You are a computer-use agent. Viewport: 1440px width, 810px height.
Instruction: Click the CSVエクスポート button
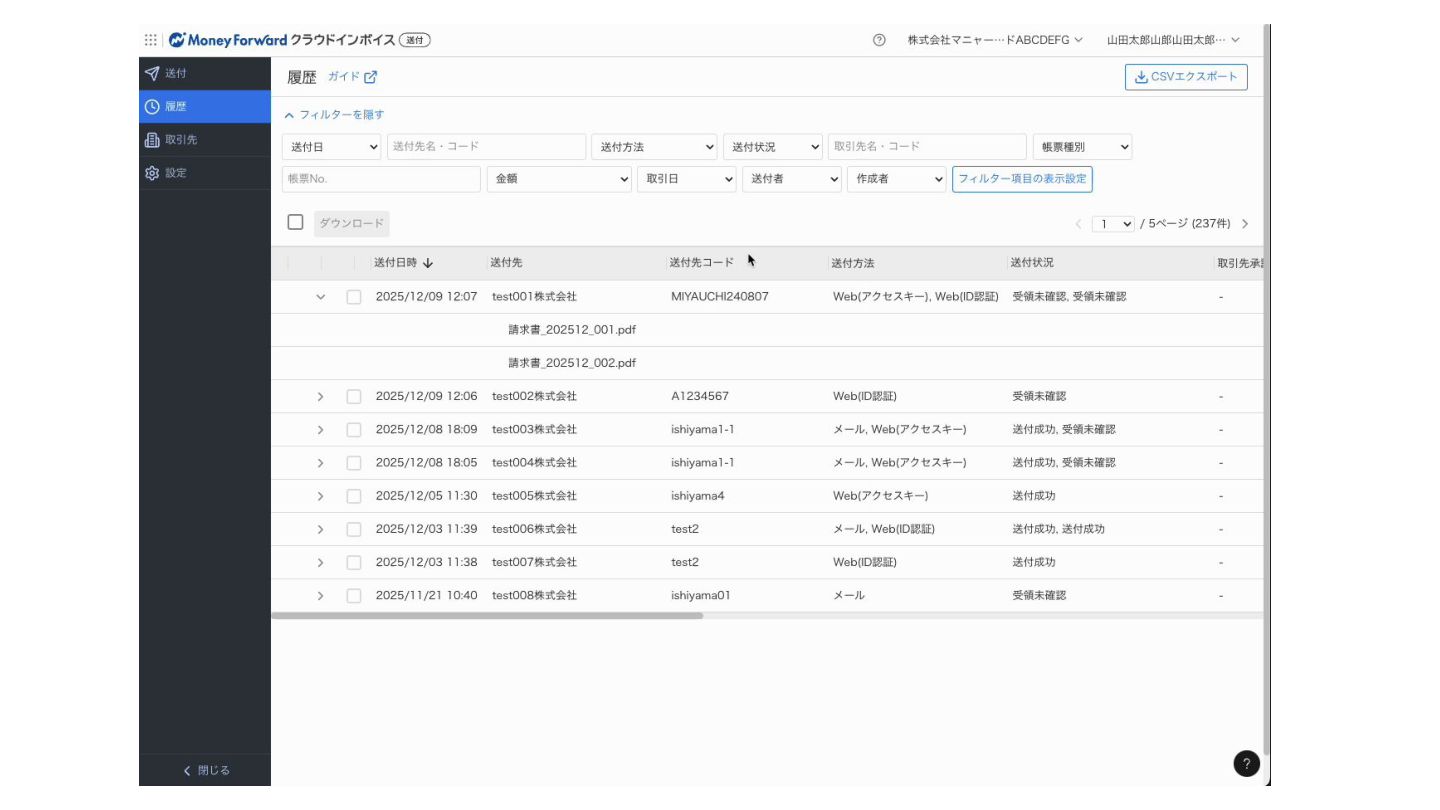pyautogui.click(x=1186, y=77)
